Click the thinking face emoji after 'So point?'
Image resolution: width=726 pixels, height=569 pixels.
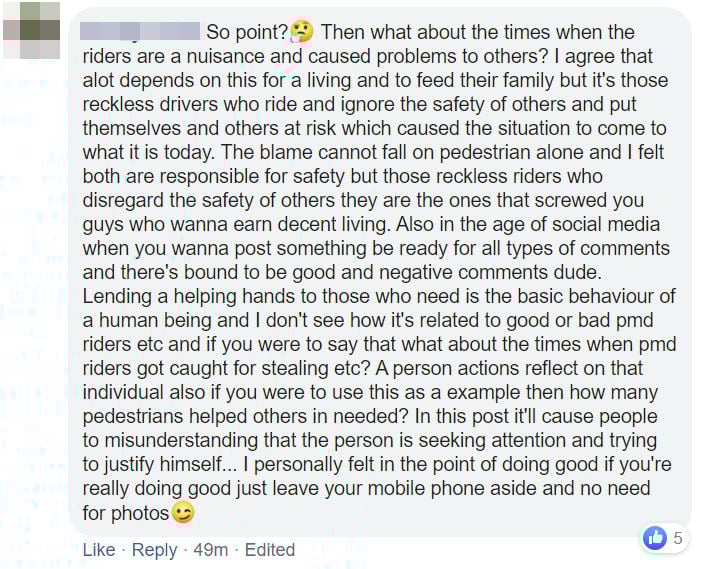[x=302, y=33]
